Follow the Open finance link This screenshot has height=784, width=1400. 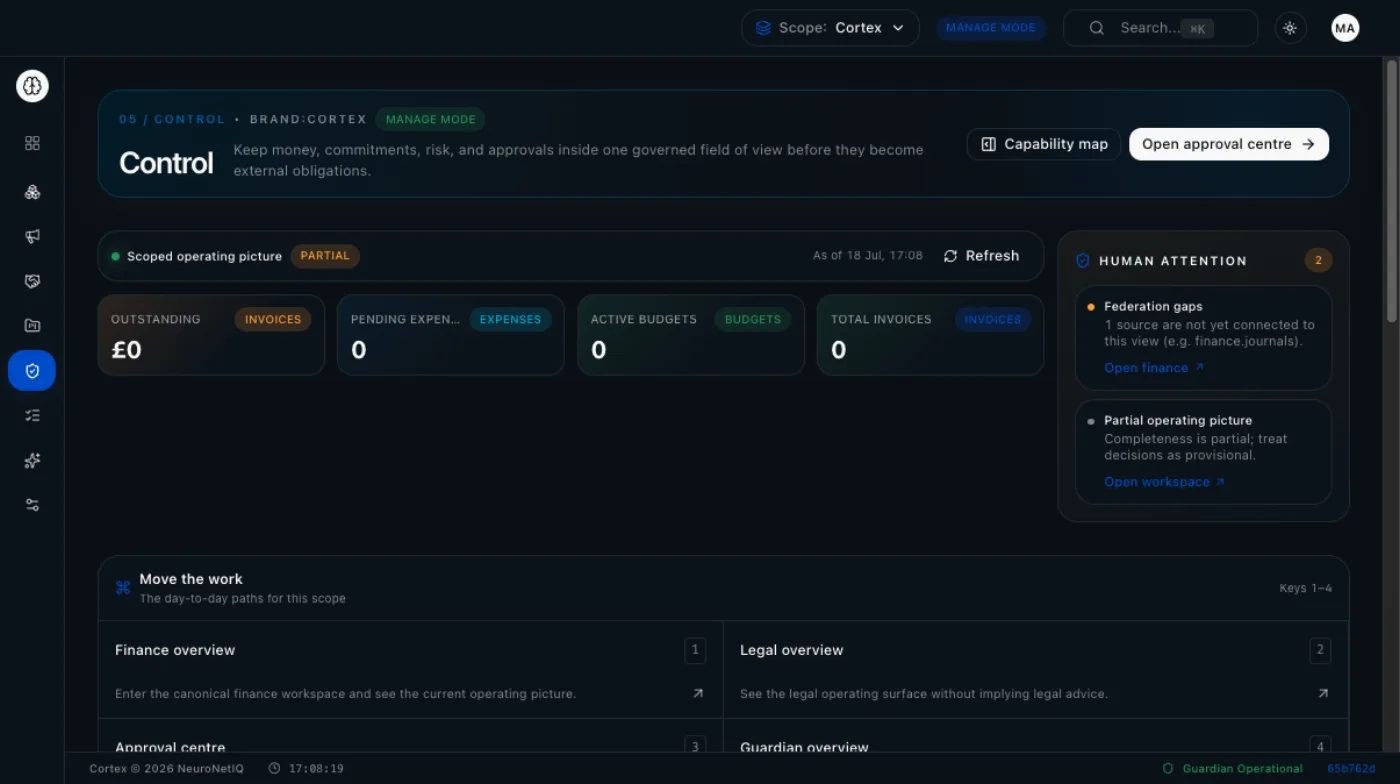[x=1154, y=368]
